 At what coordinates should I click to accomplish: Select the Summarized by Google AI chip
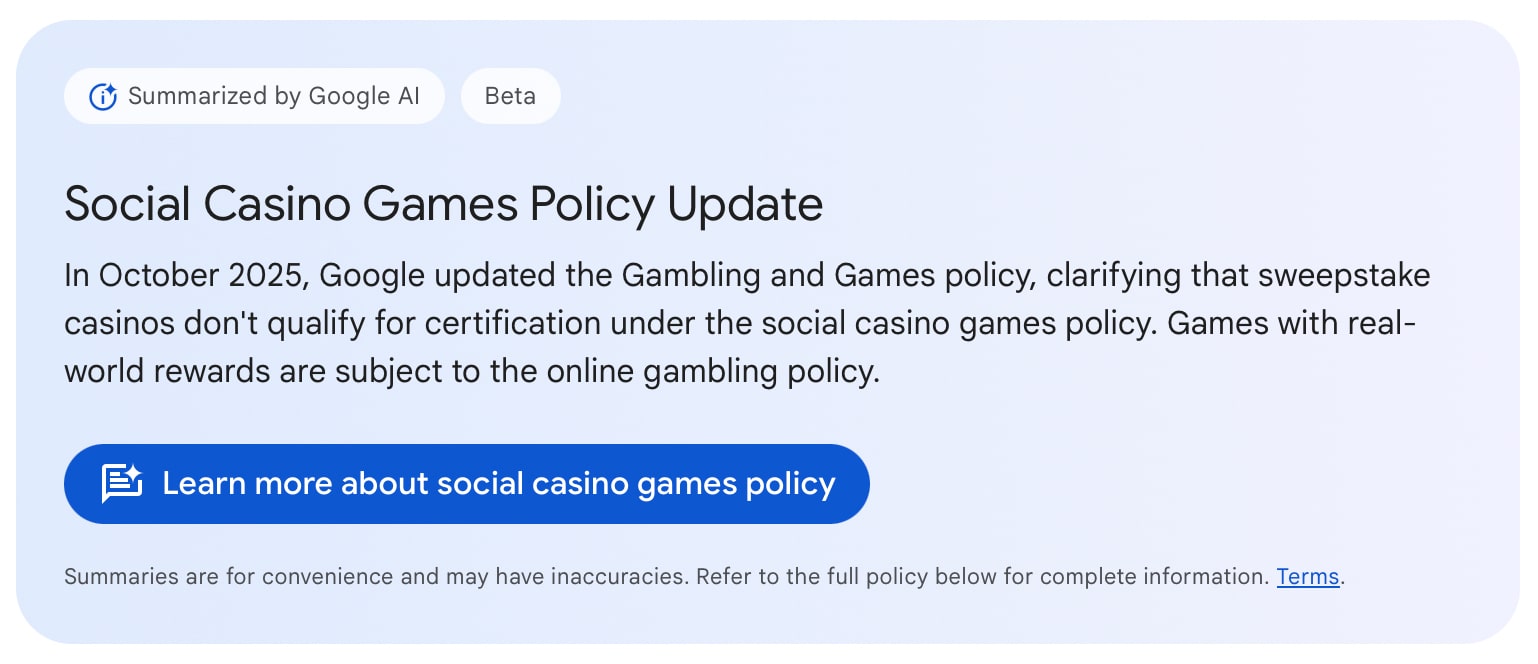(254, 97)
